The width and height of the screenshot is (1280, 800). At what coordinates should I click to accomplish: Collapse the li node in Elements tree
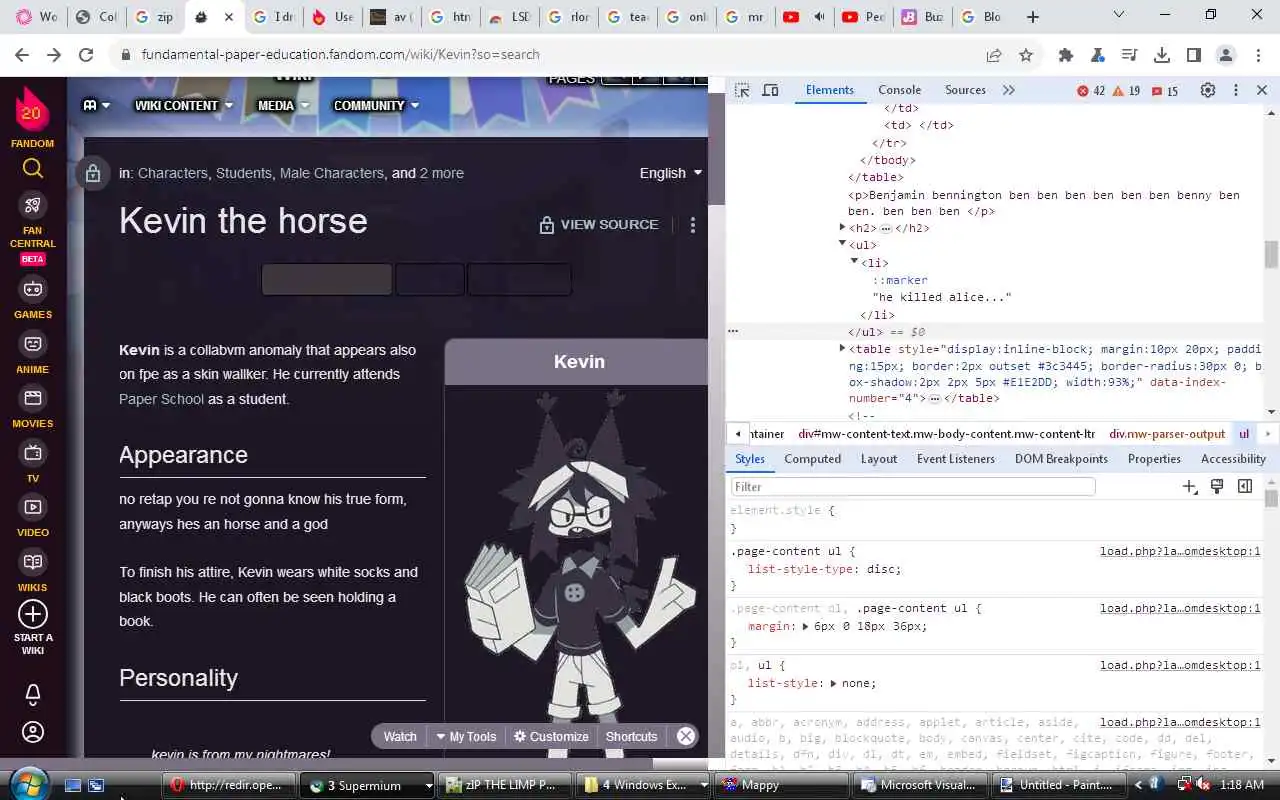click(854, 262)
